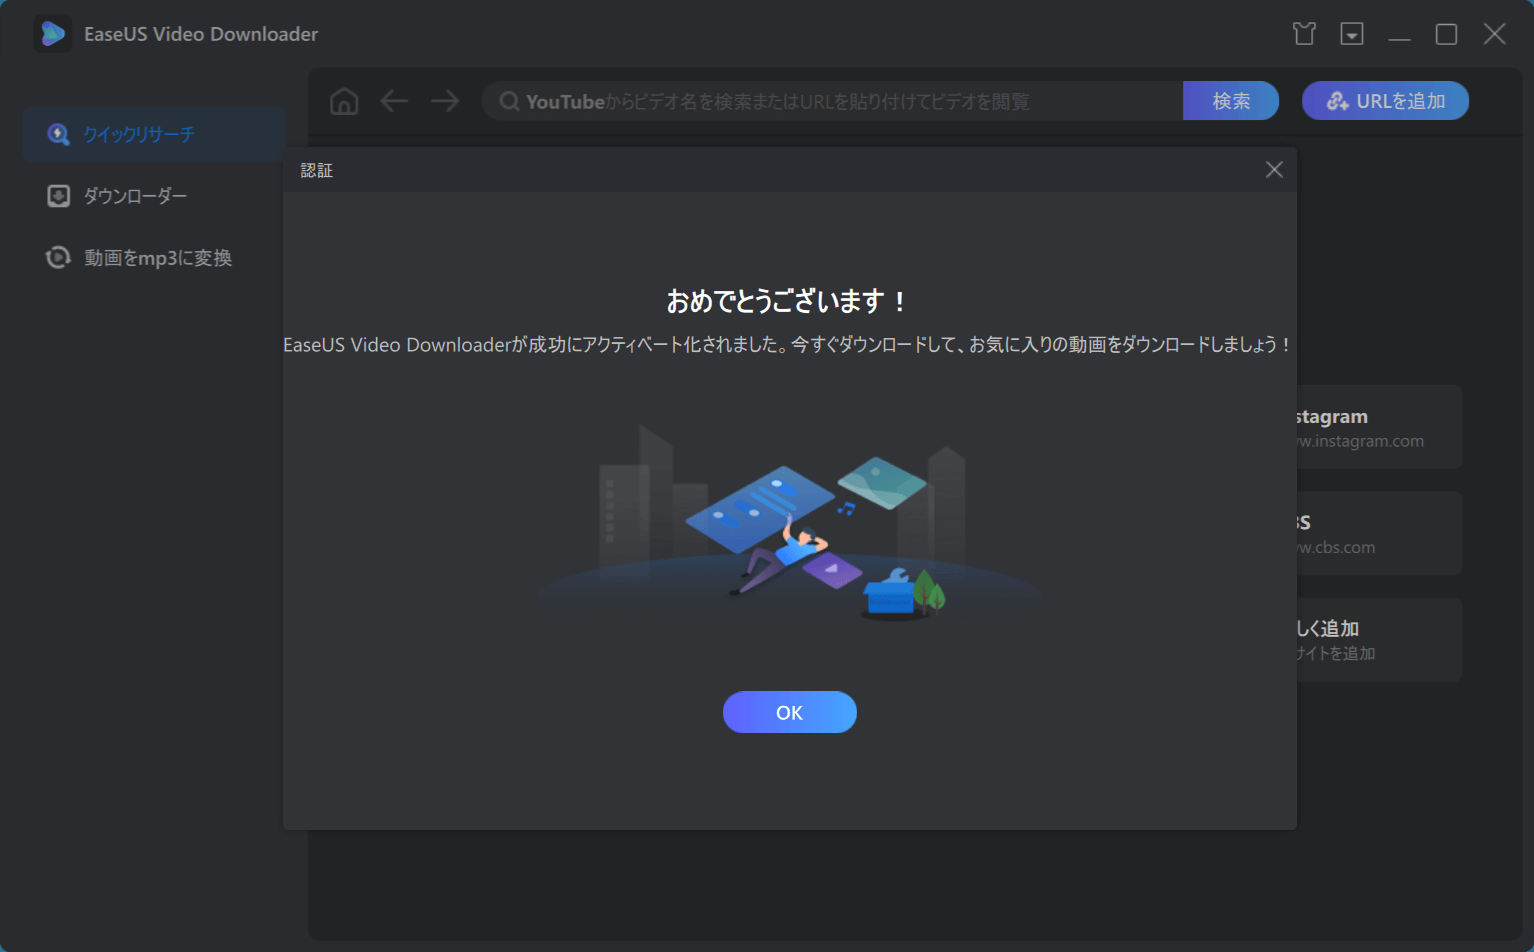Click the EaseUS Video Downloader logo icon
1534x952 pixels.
click(53, 34)
